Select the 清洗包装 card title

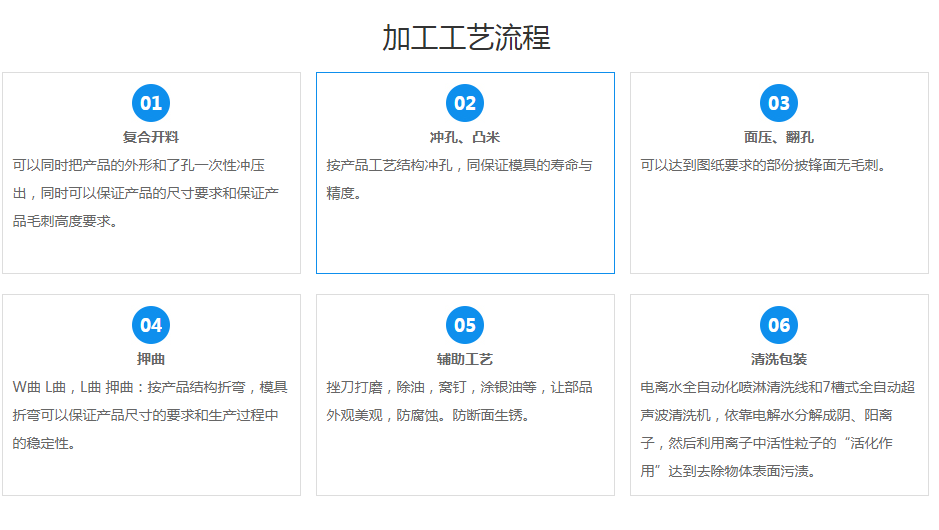click(779, 359)
